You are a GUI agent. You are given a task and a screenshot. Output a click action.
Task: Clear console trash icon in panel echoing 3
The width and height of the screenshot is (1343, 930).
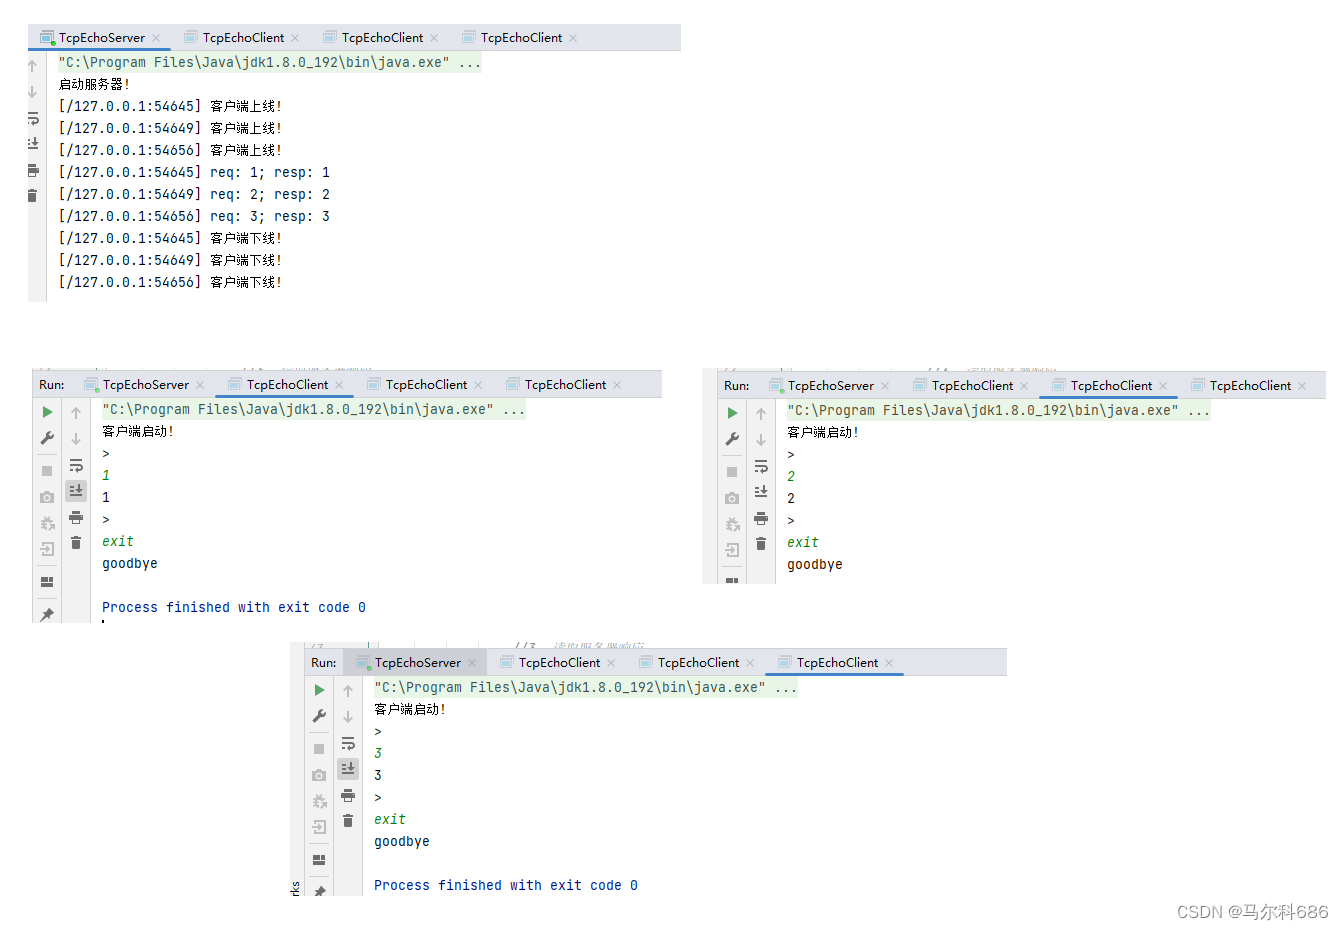coord(348,821)
